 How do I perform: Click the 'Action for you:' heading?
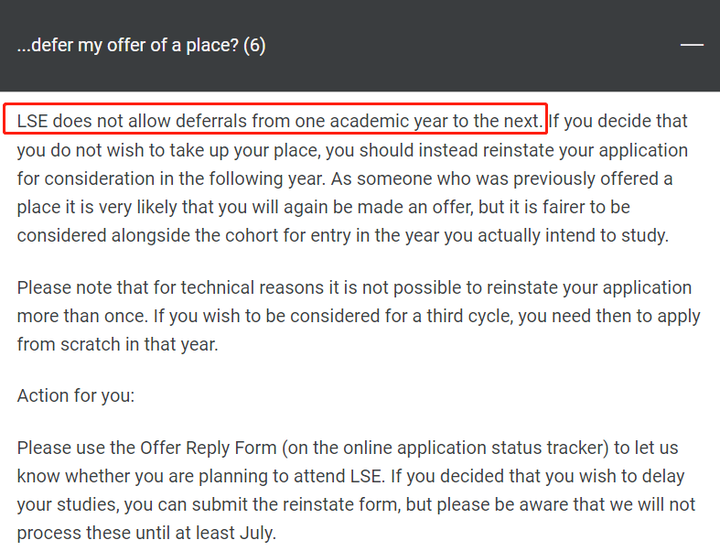(x=76, y=396)
